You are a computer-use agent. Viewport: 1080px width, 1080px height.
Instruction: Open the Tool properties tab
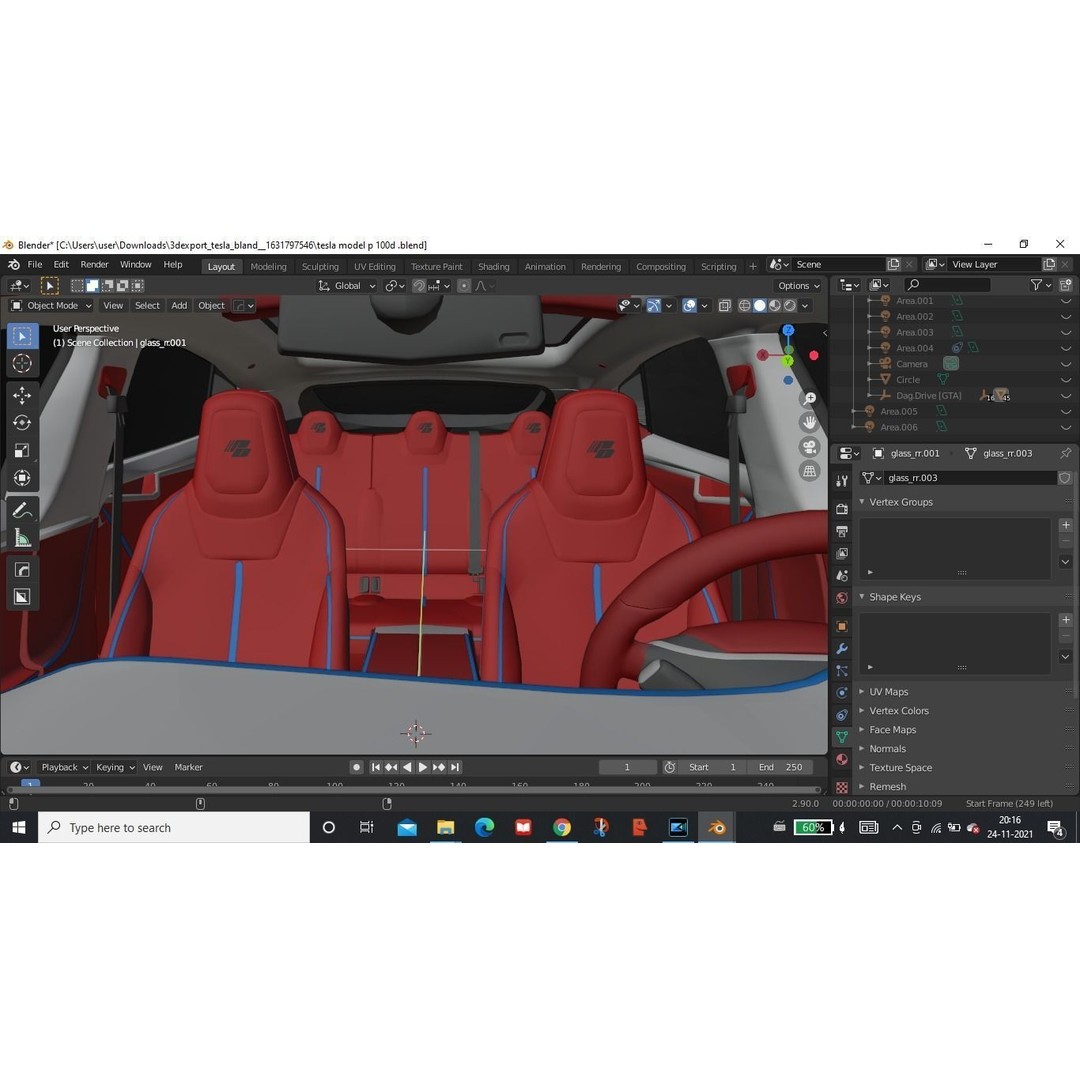coord(842,481)
